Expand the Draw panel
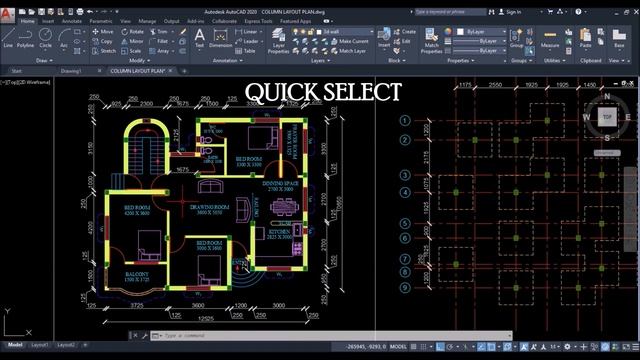 click(44, 60)
